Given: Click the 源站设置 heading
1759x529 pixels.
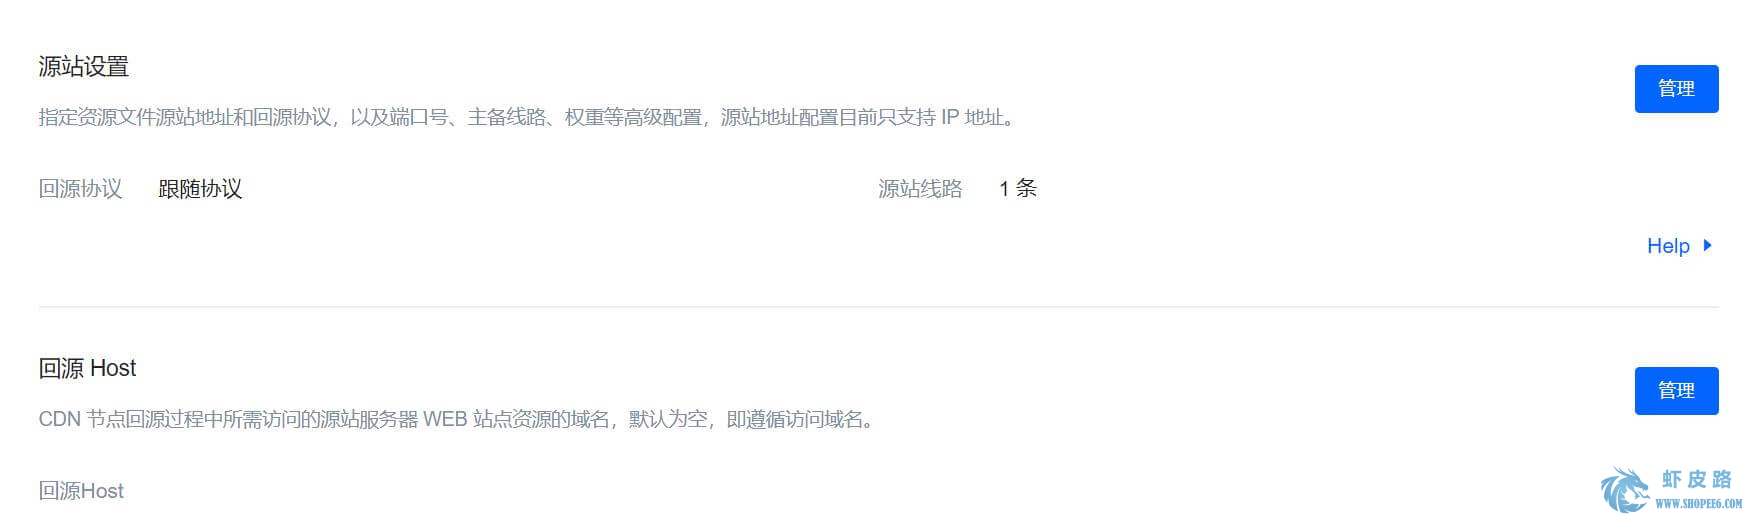Looking at the screenshot, I should (84, 67).
